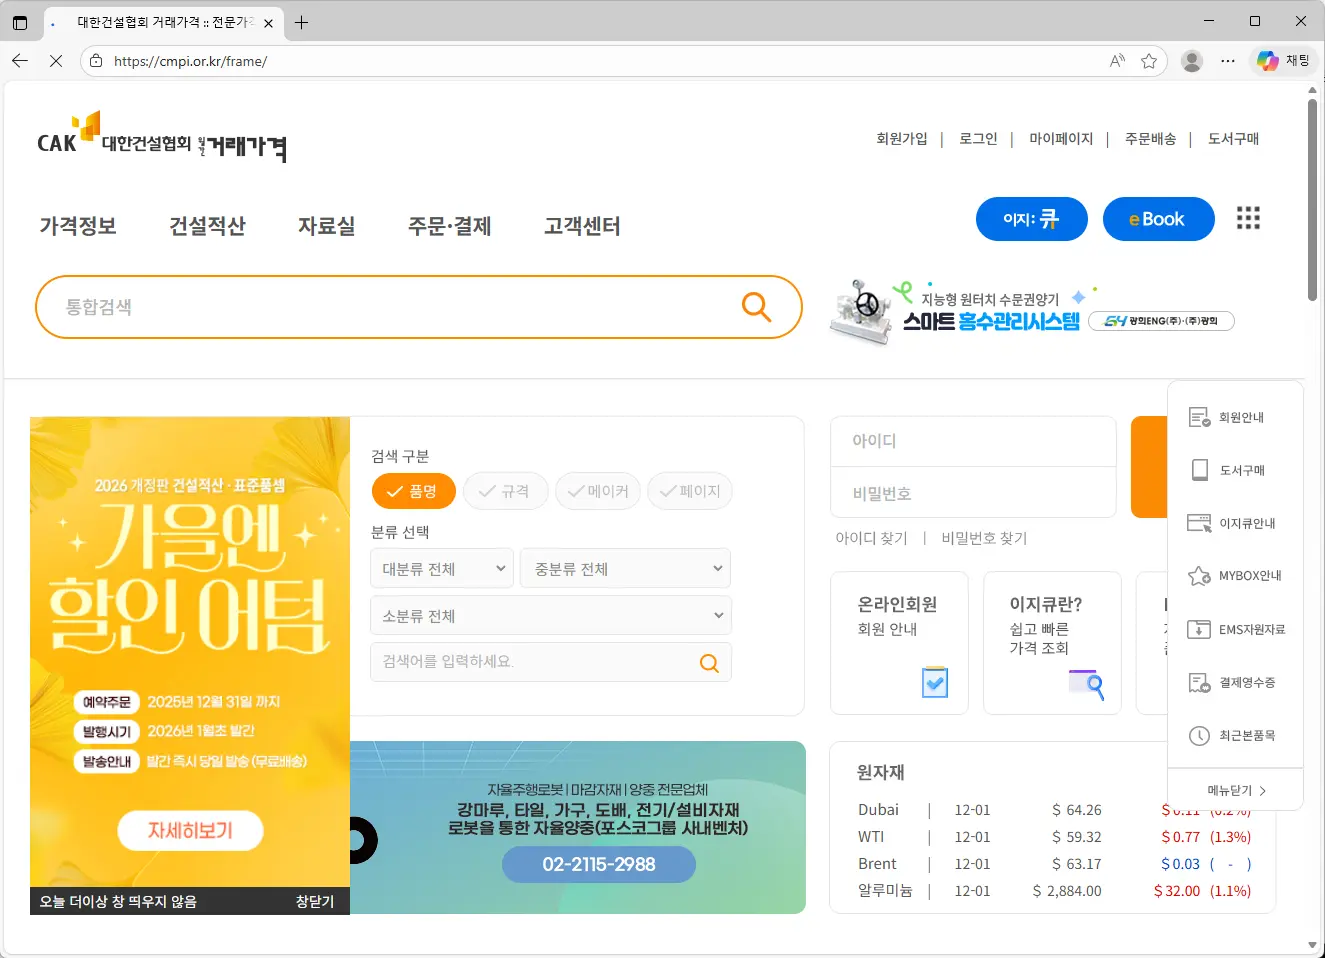Run the 통합검색 magnifier icon
Viewport: 1325px width, 958px height.
pos(756,307)
